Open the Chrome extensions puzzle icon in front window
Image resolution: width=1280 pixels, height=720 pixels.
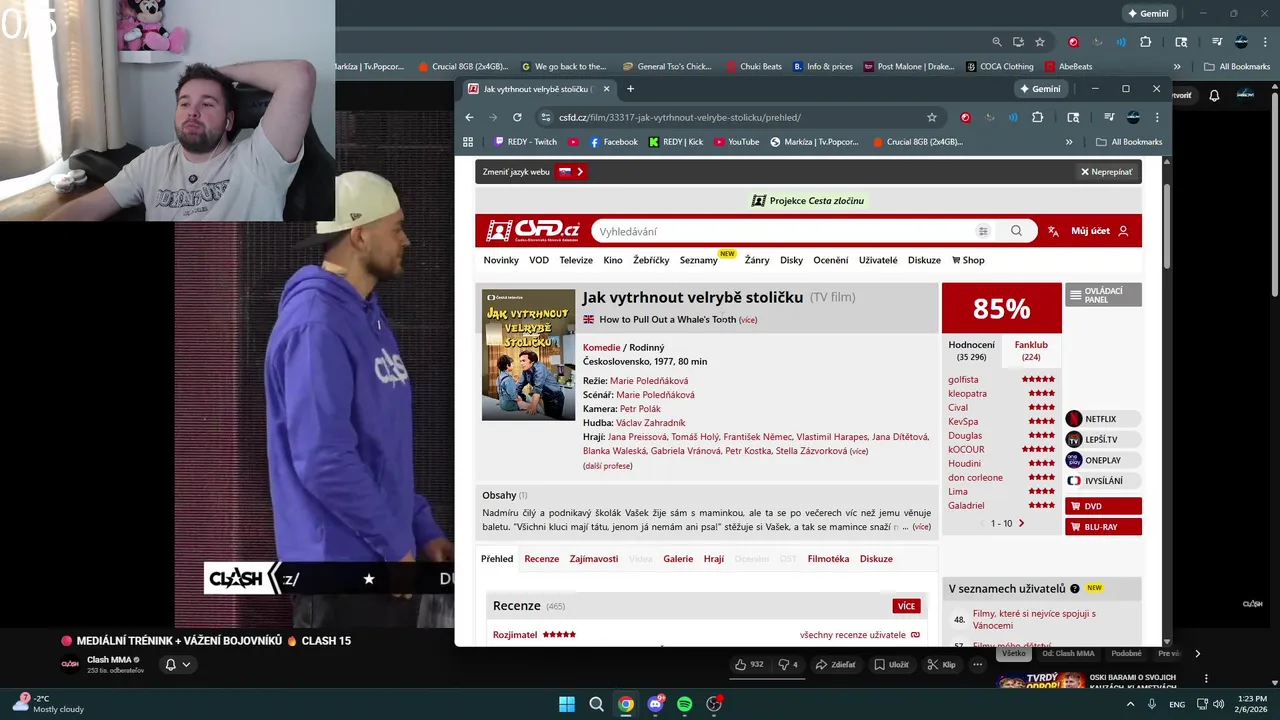[1037, 117]
